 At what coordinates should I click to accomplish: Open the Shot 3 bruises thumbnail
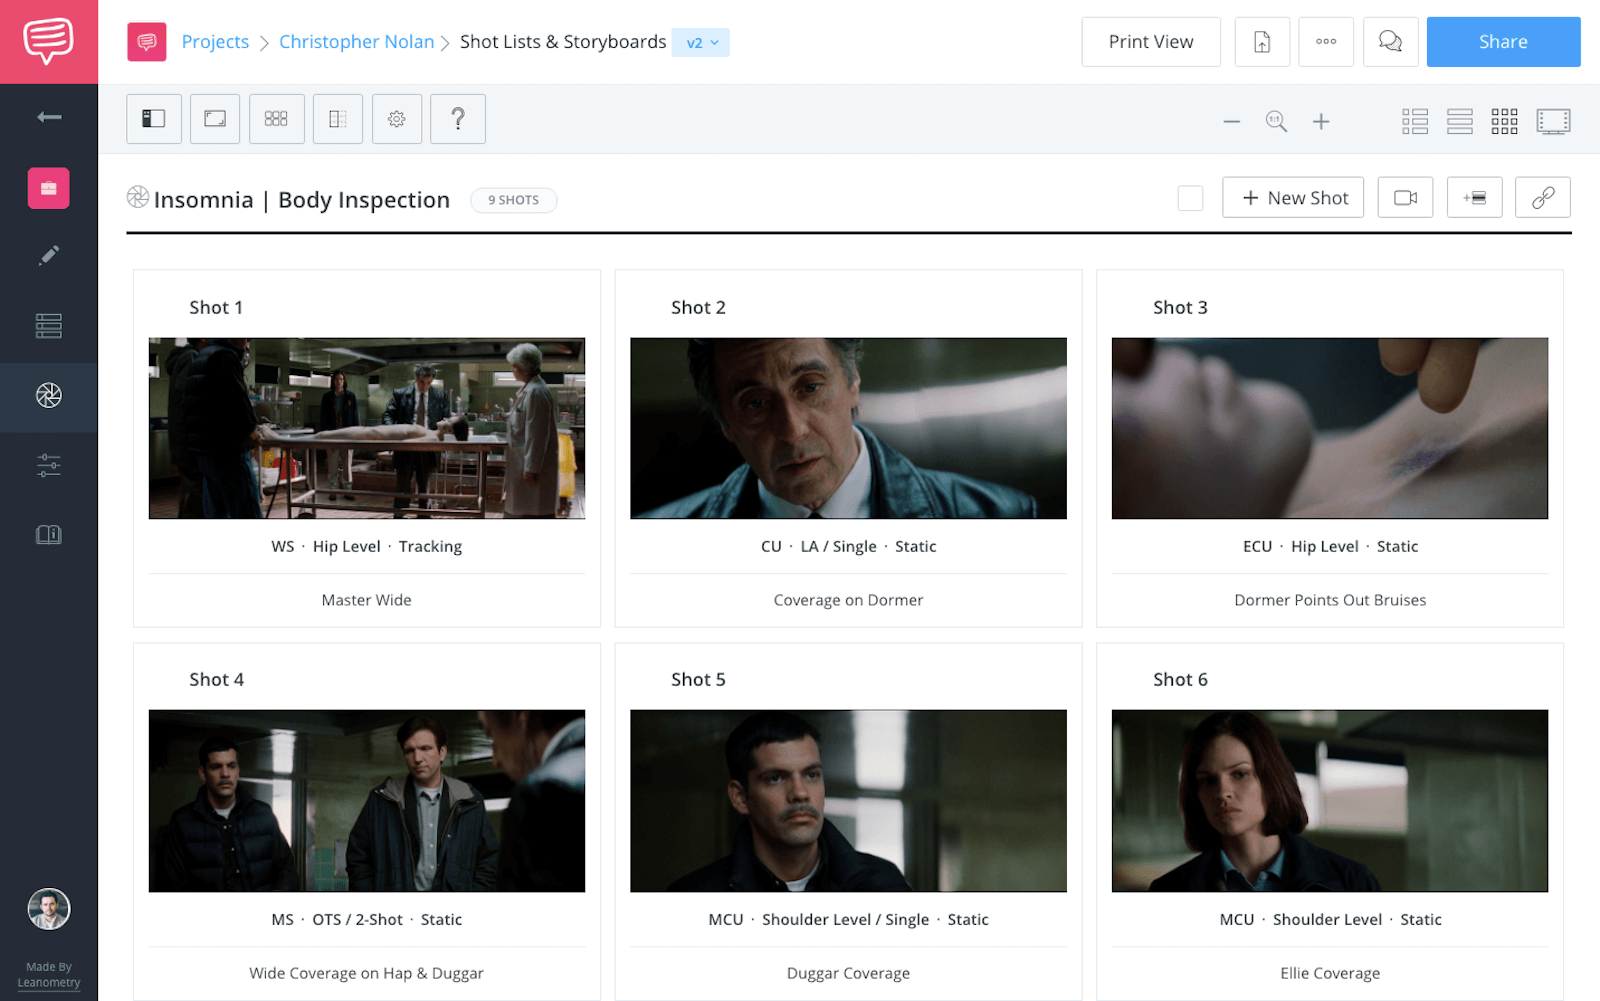click(1330, 428)
